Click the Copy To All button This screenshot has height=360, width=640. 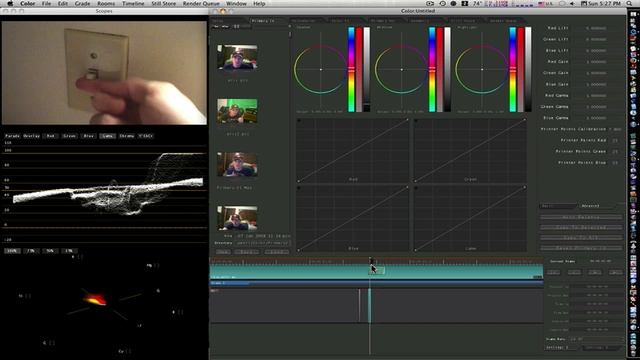click(581, 238)
